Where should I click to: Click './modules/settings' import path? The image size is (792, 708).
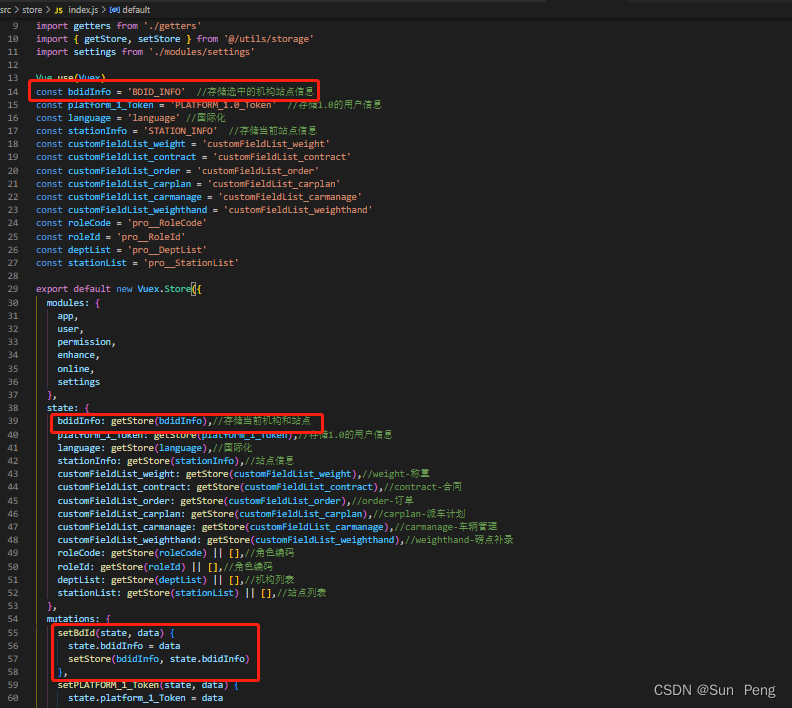pyautogui.click(x=202, y=52)
